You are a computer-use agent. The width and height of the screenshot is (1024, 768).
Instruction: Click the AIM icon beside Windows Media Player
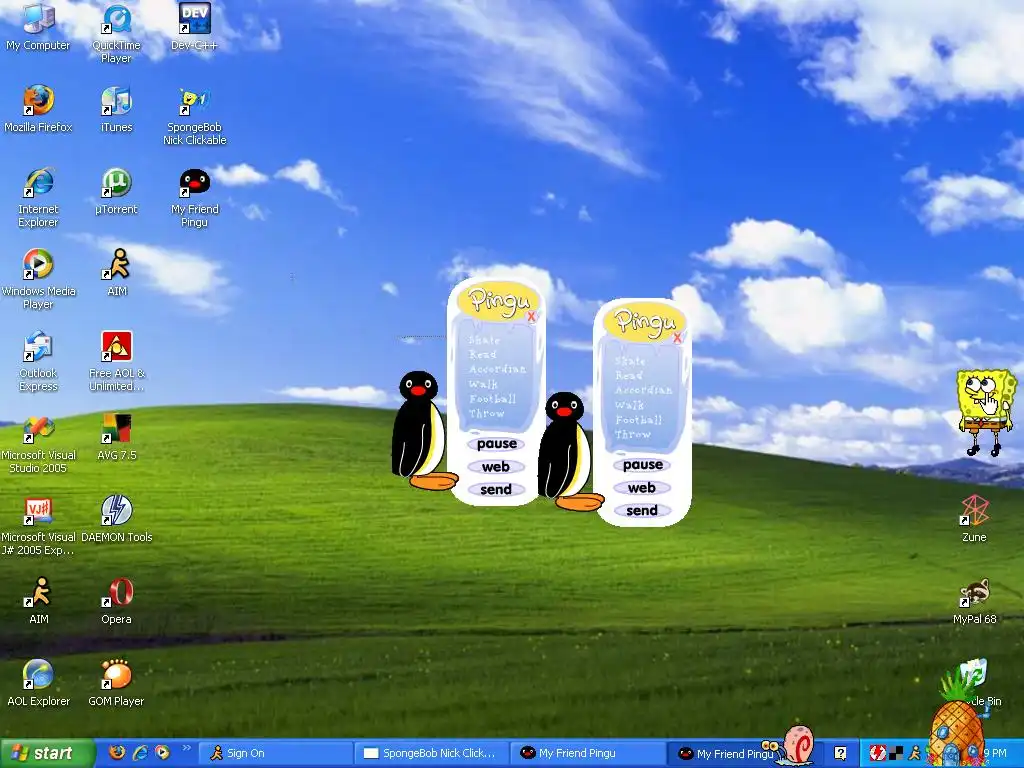pyautogui.click(x=117, y=272)
